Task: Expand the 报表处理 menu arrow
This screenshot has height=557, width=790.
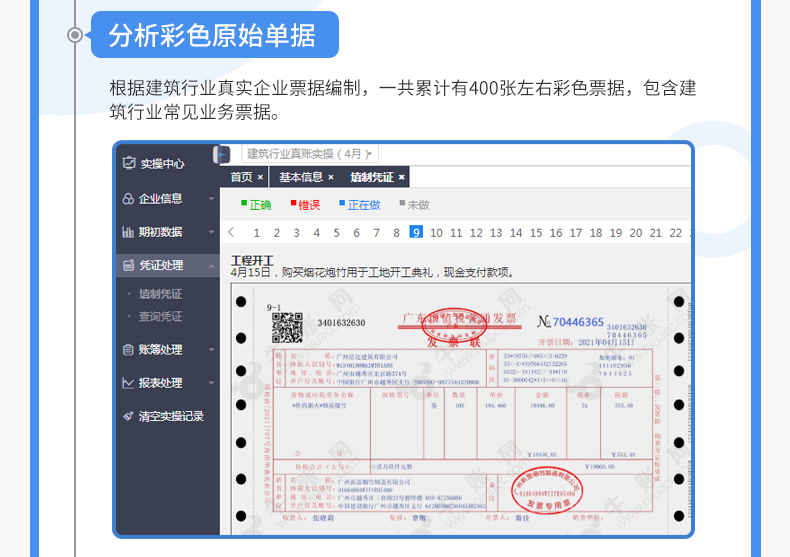Action: click(212, 383)
